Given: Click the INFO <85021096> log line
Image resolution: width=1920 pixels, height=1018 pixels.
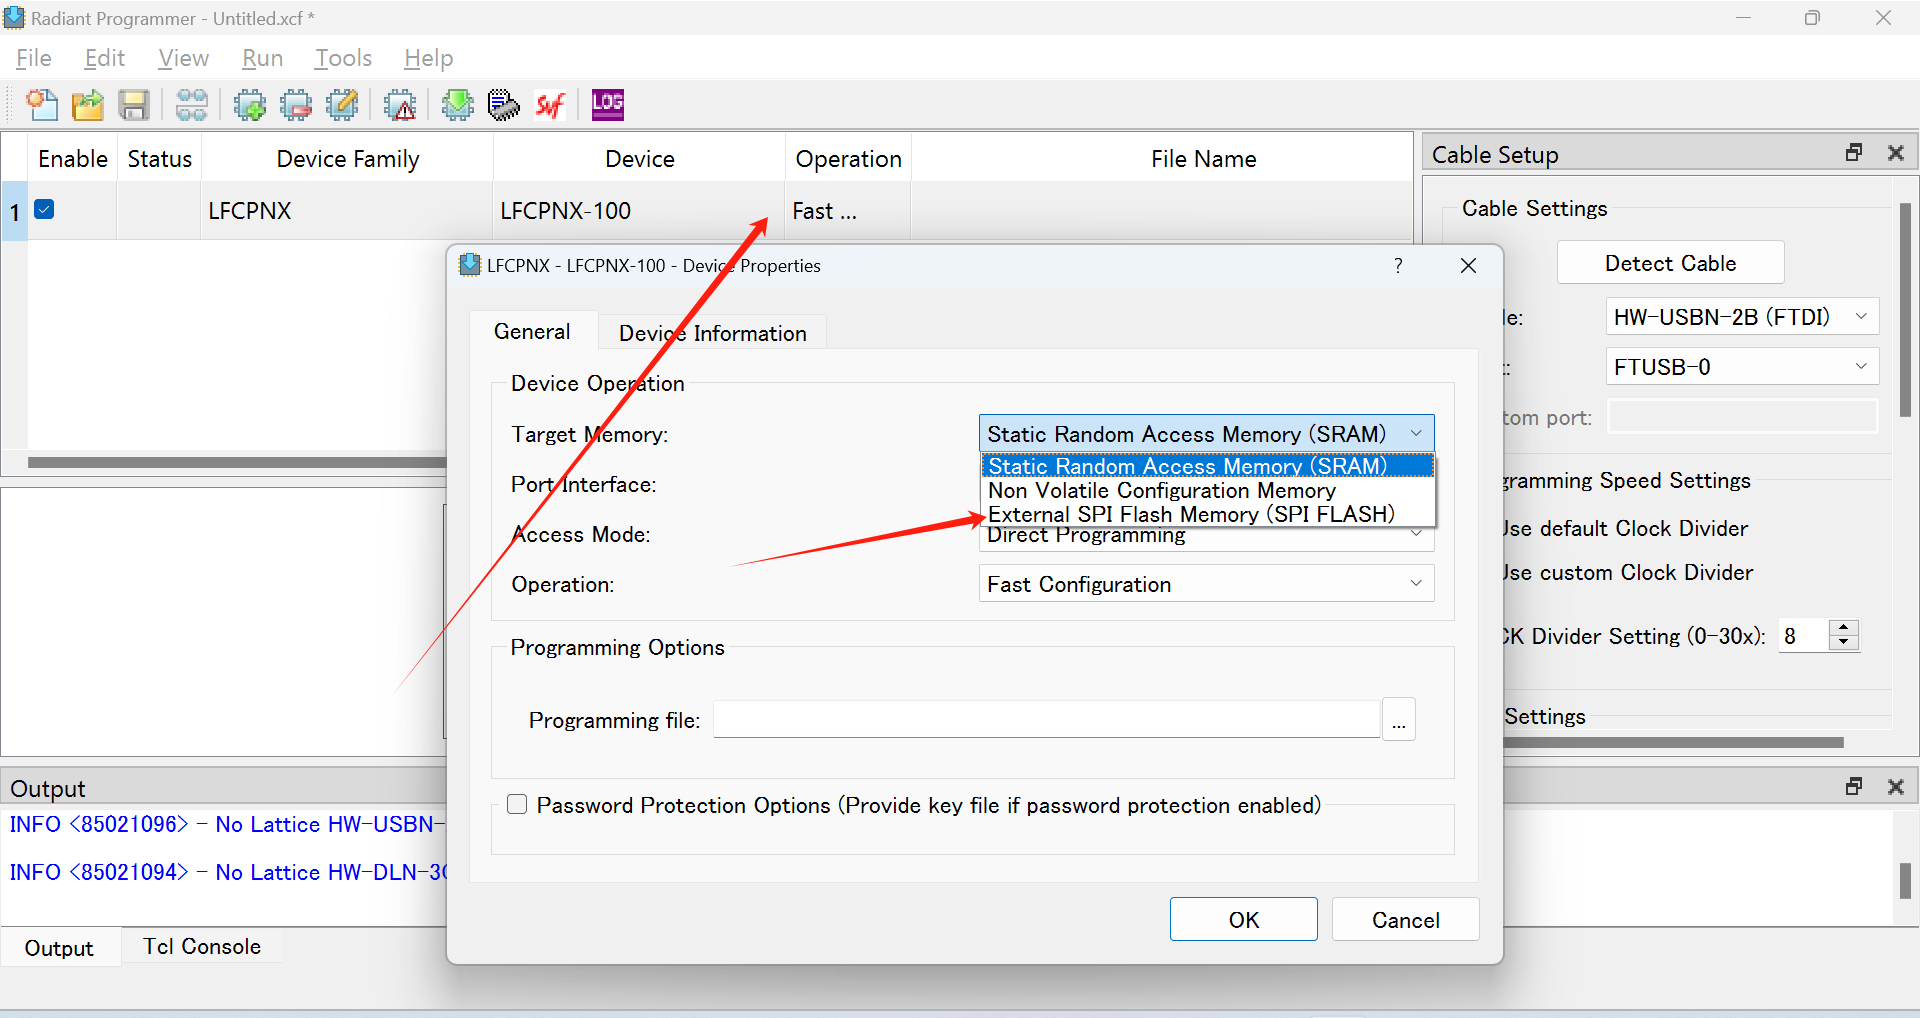Looking at the screenshot, I should pos(227,824).
